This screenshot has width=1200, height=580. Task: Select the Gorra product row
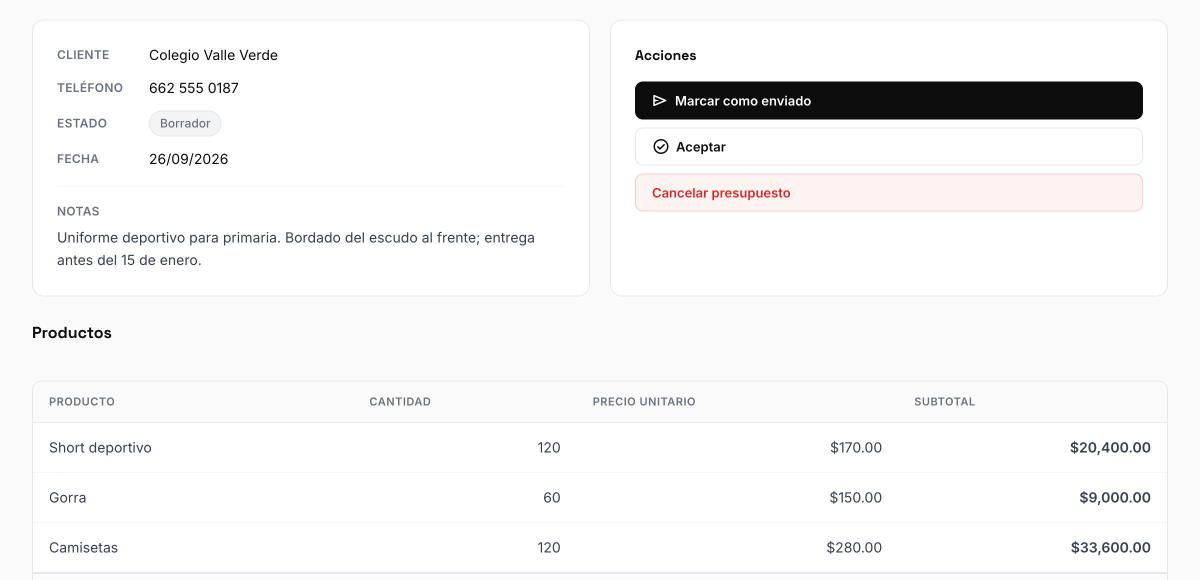(x=600, y=498)
